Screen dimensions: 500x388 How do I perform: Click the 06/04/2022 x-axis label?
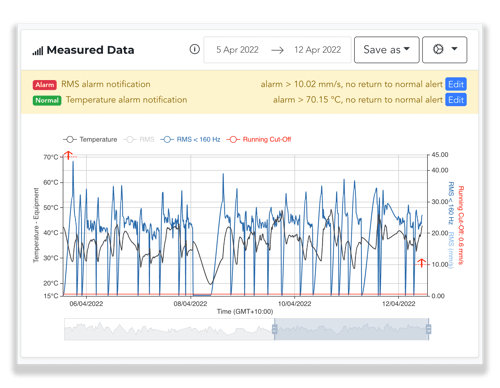click(86, 304)
